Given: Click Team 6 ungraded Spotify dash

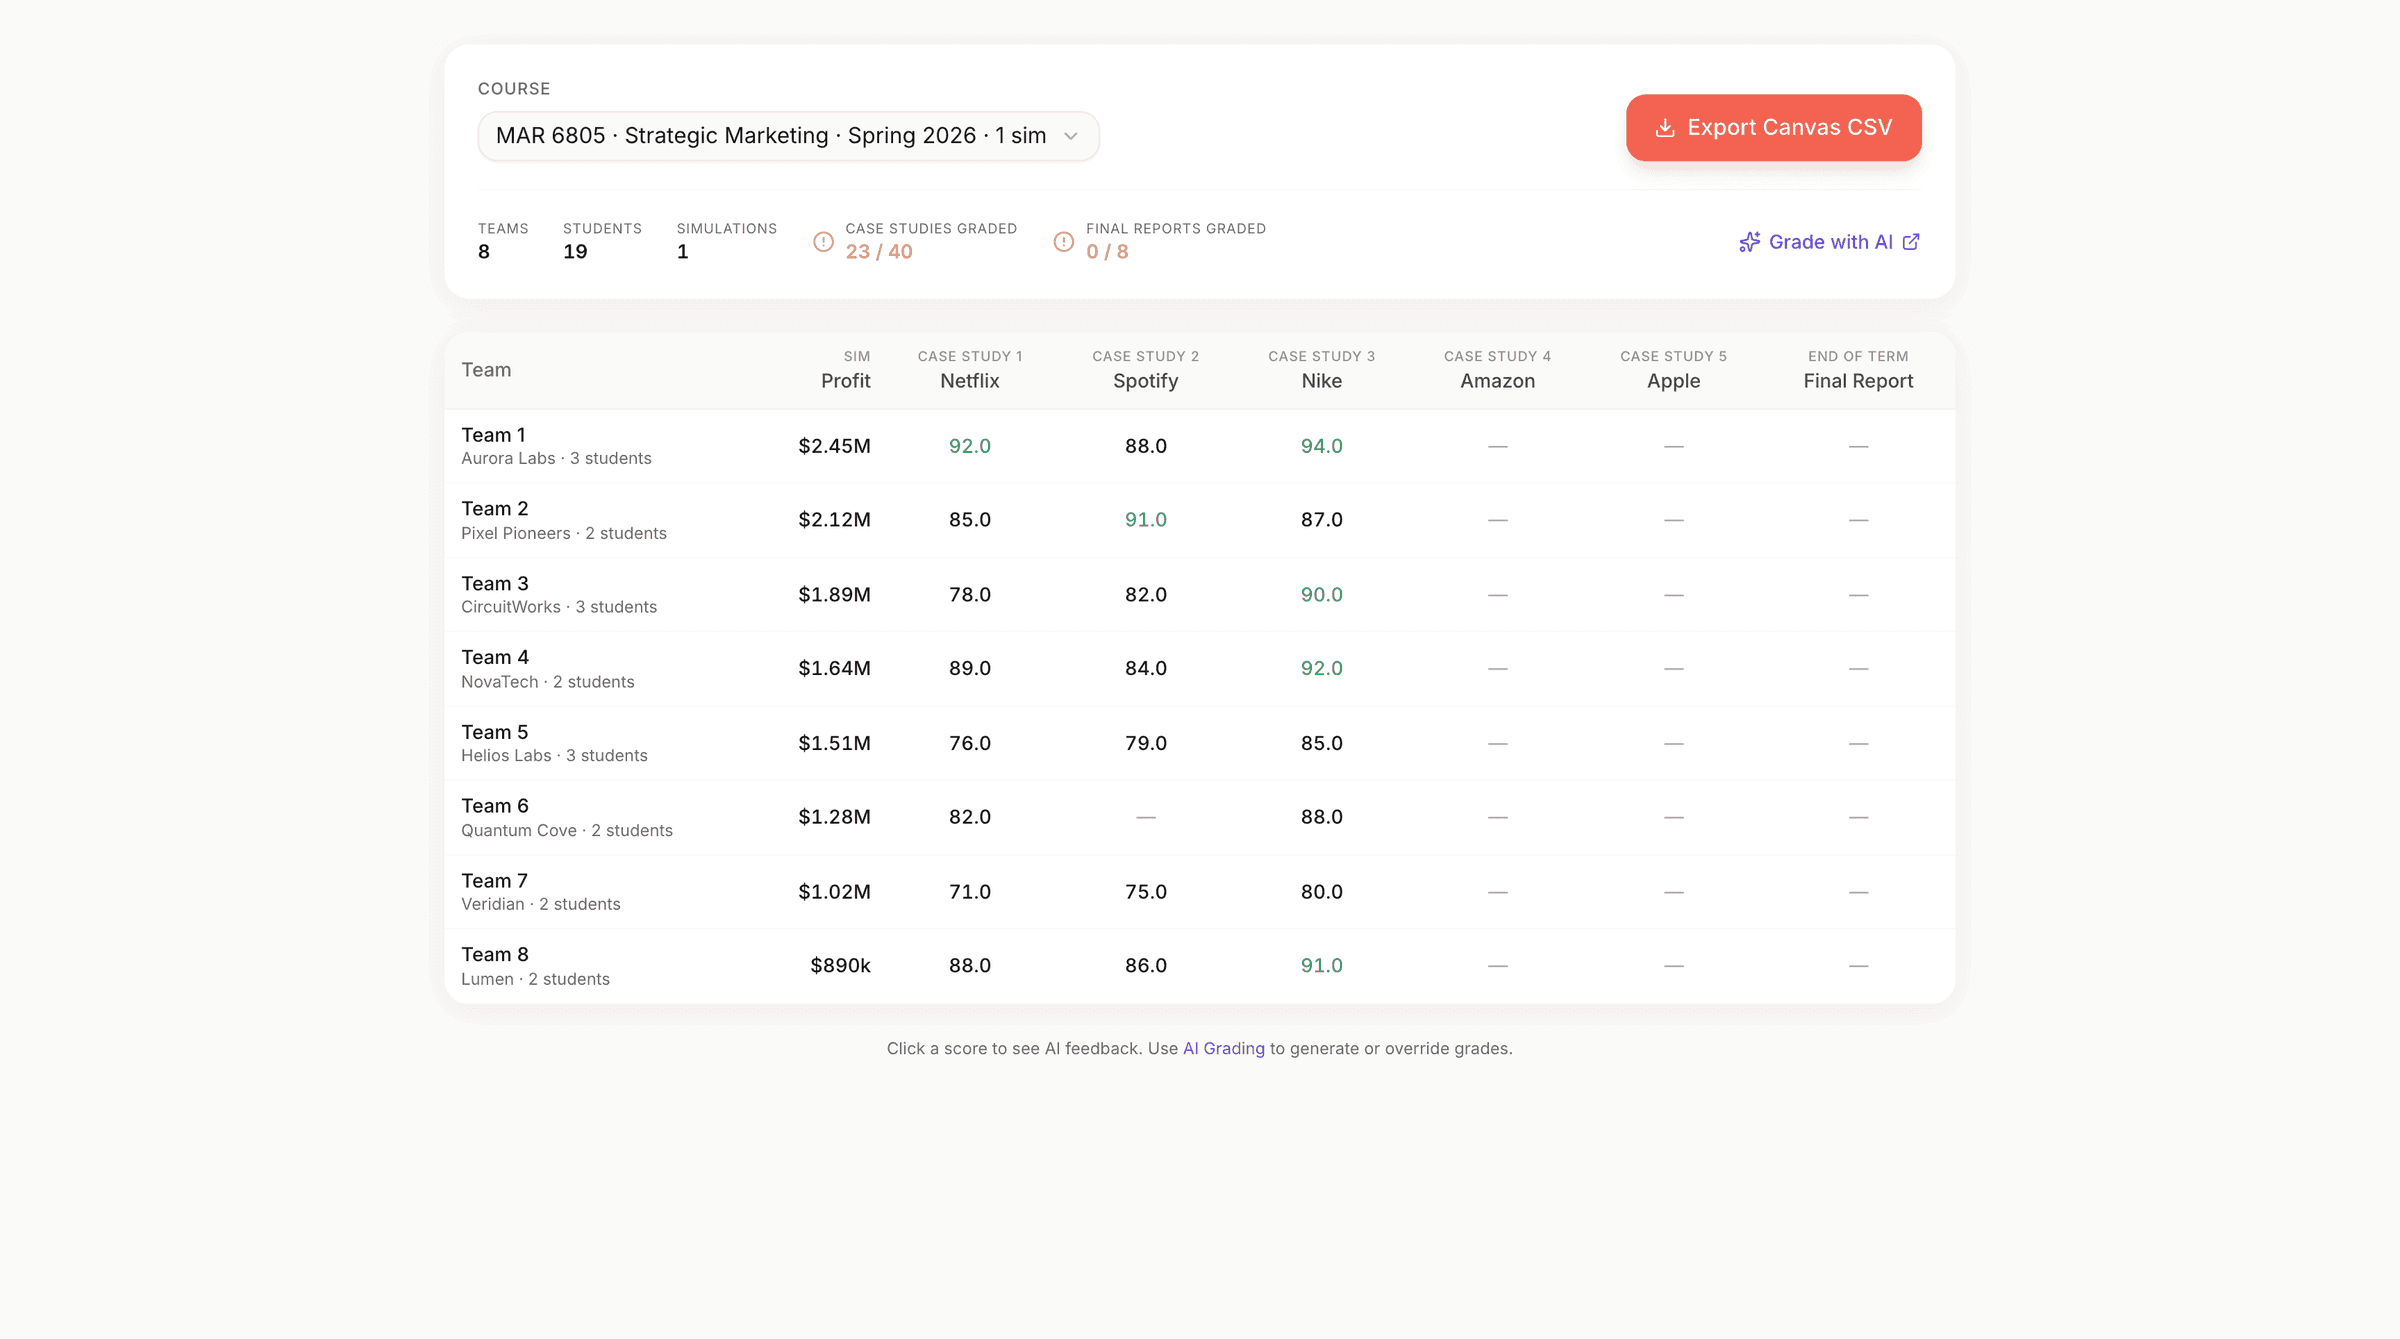Looking at the screenshot, I should click(x=1146, y=817).
